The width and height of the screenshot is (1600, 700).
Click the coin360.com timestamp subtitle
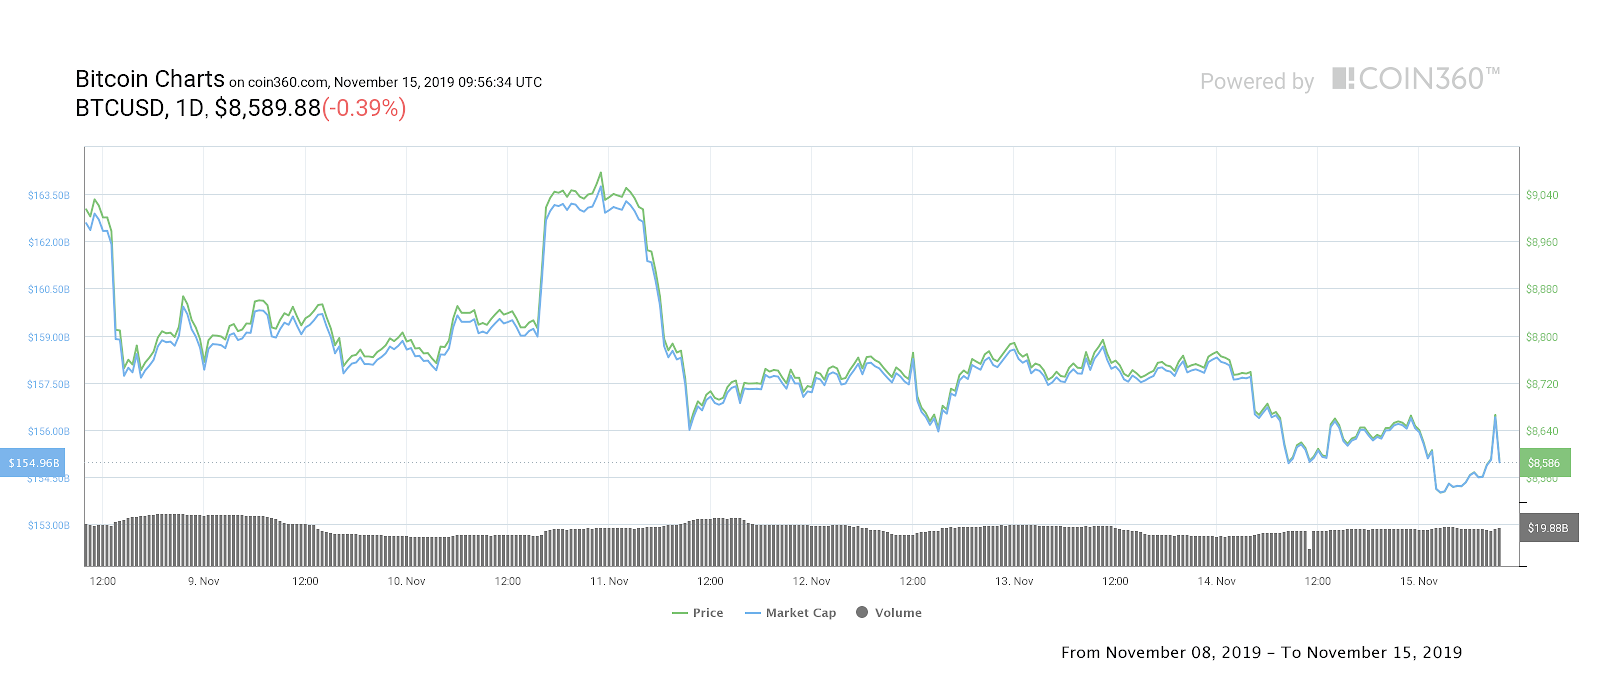point(386,82)
